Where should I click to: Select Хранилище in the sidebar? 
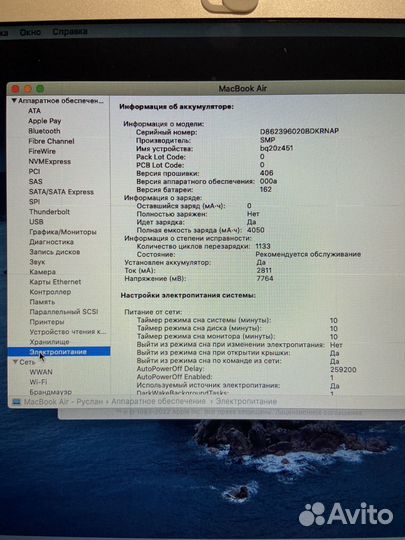click(49, 342)
